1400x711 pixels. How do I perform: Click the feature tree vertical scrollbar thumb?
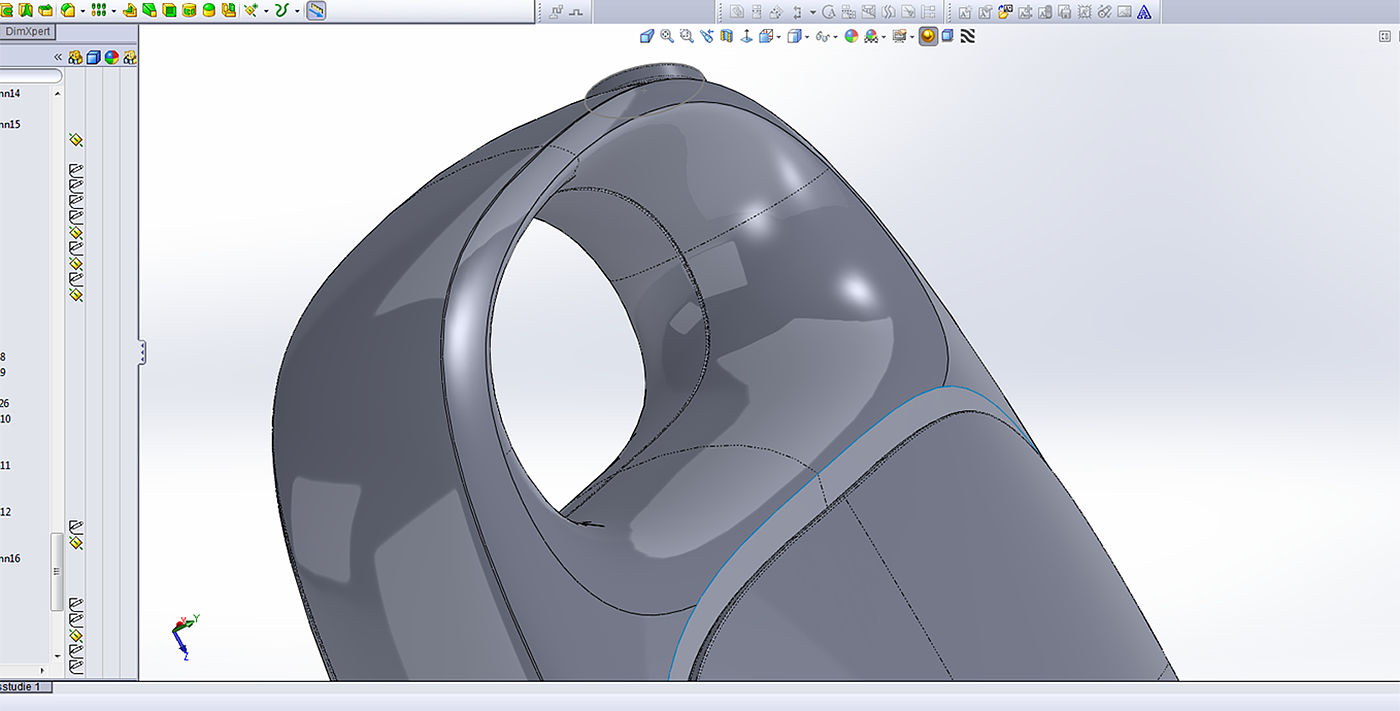point(57,570)
